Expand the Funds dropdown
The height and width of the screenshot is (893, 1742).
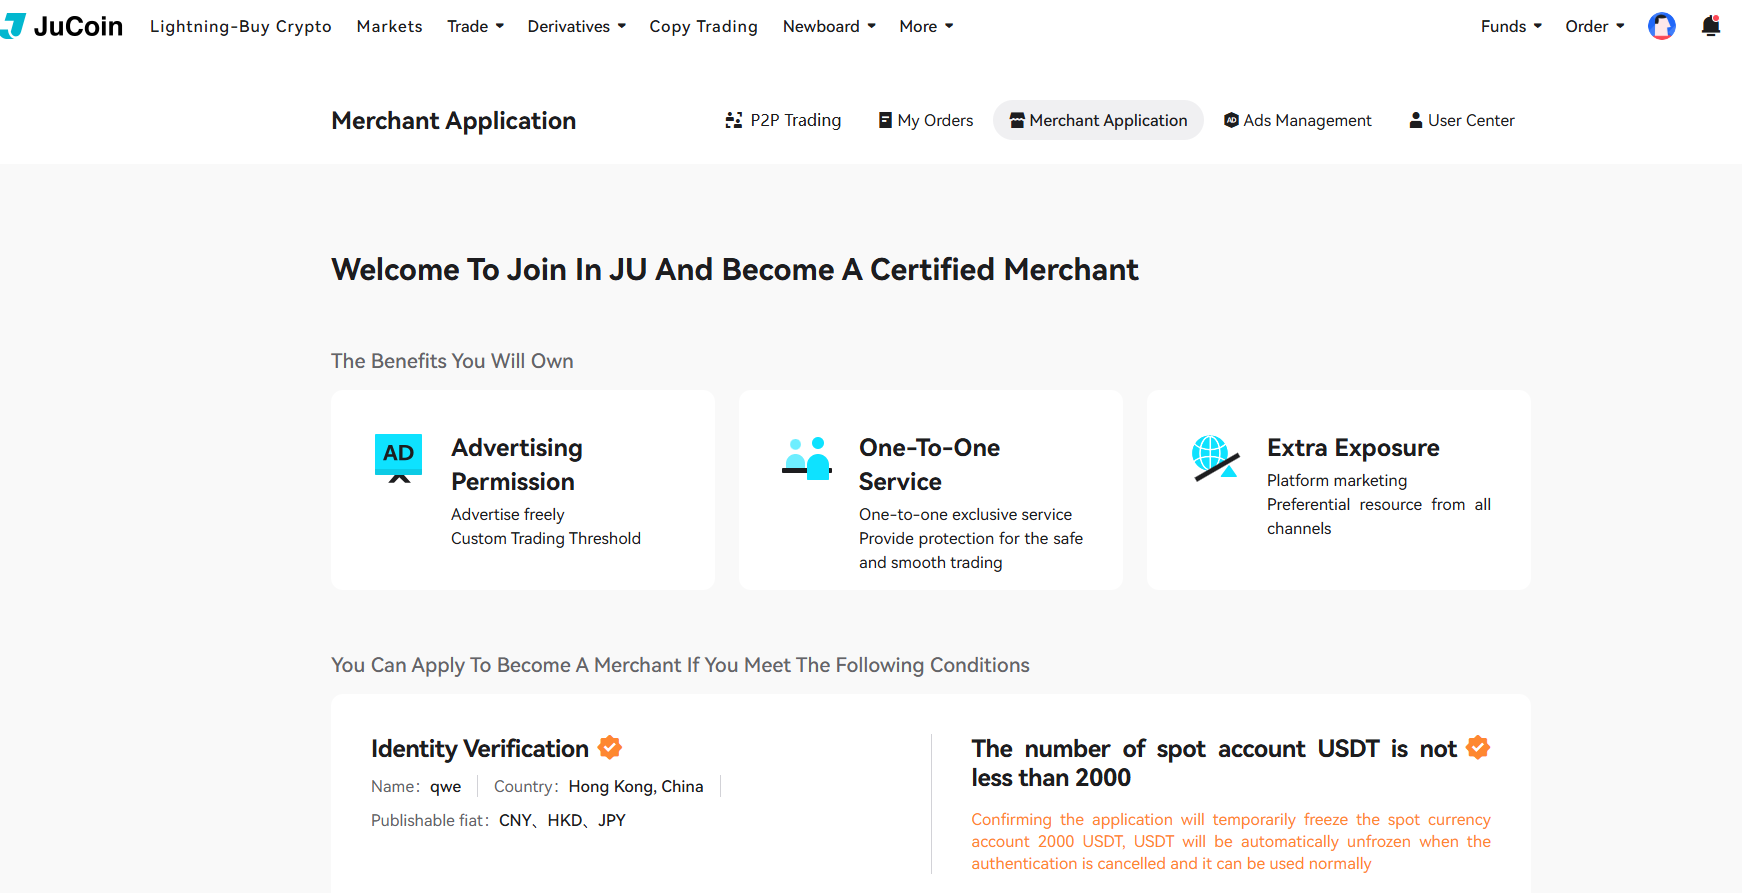1511,26
